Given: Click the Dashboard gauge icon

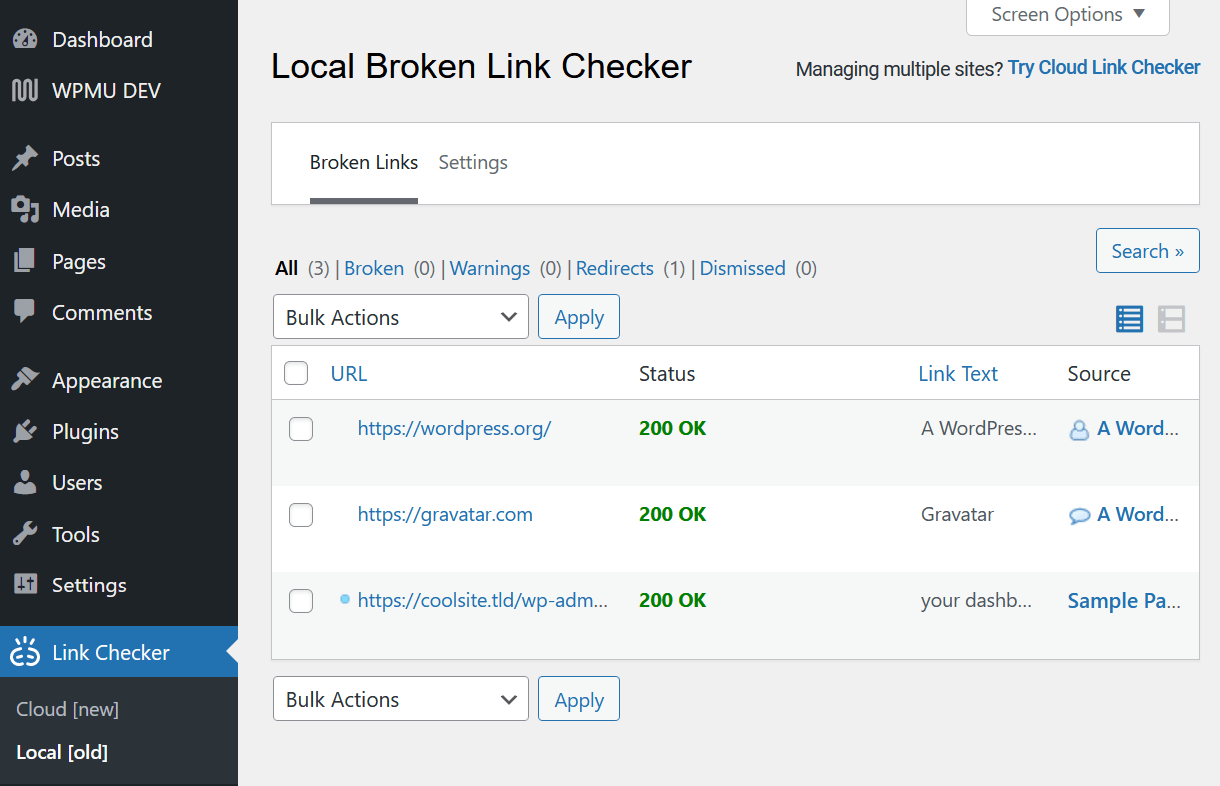Looking at the screenshot, I should coord(24,40).
